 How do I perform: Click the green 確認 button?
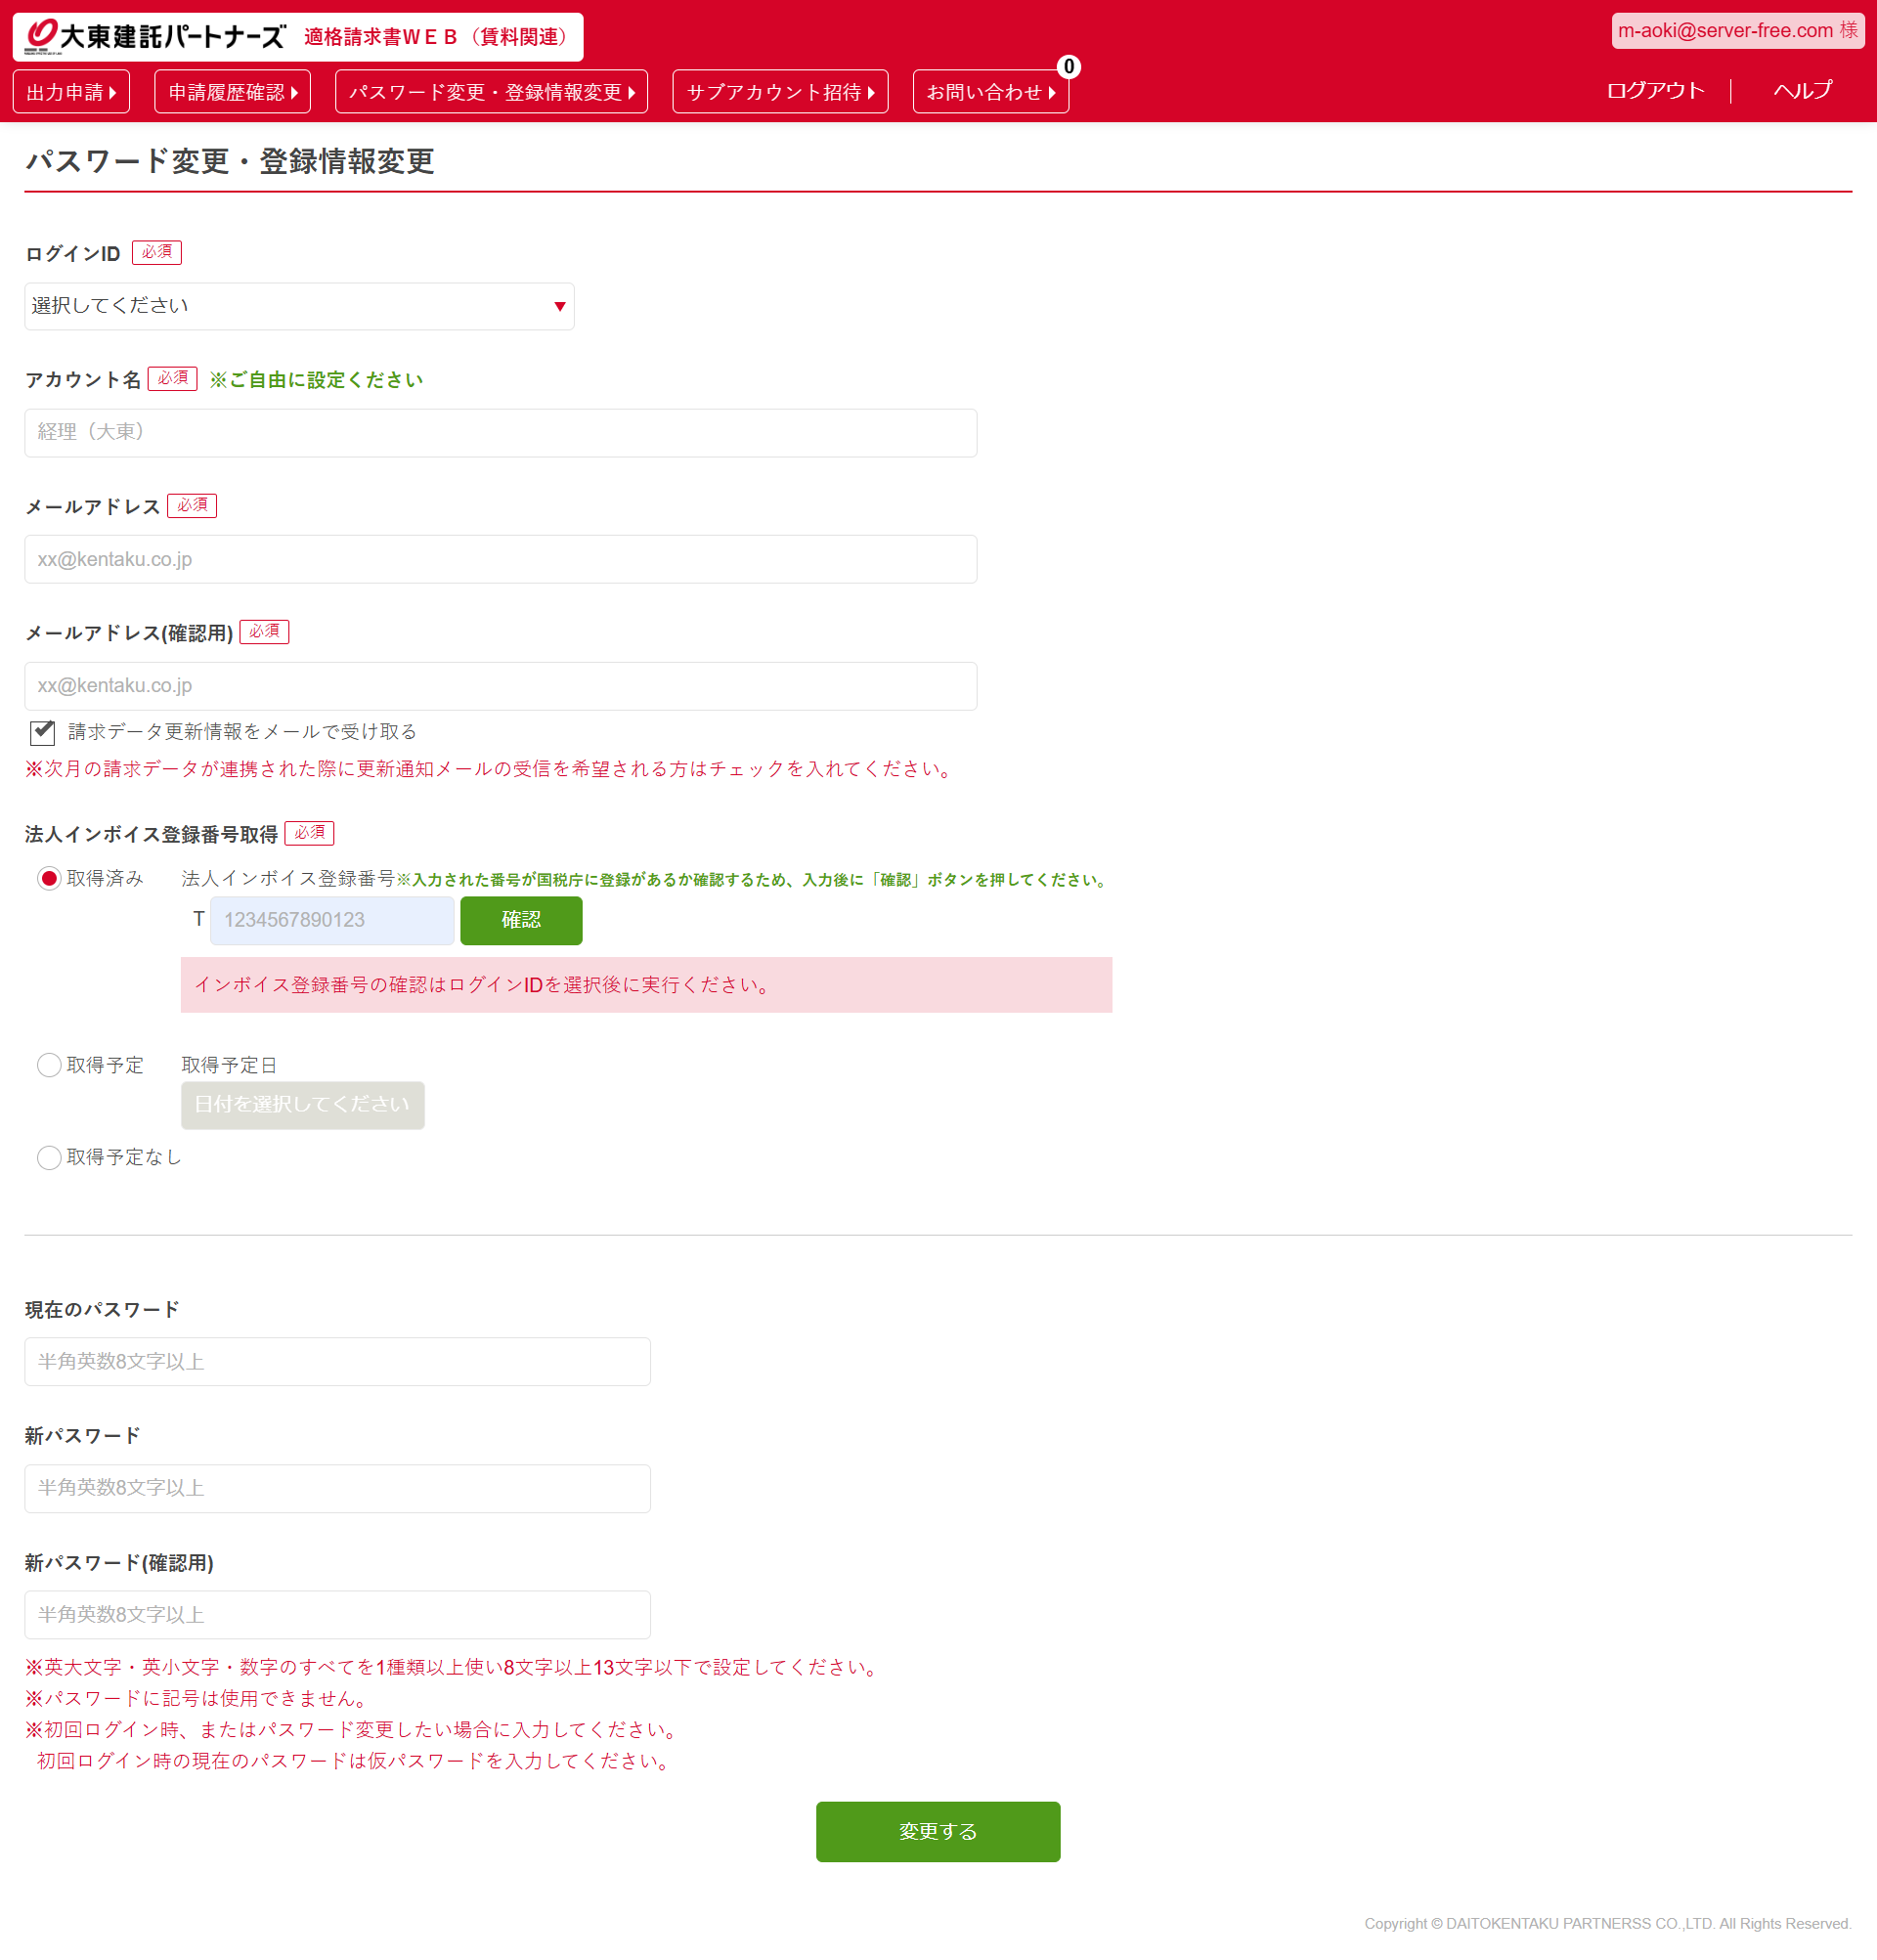[x=521, y=920]
